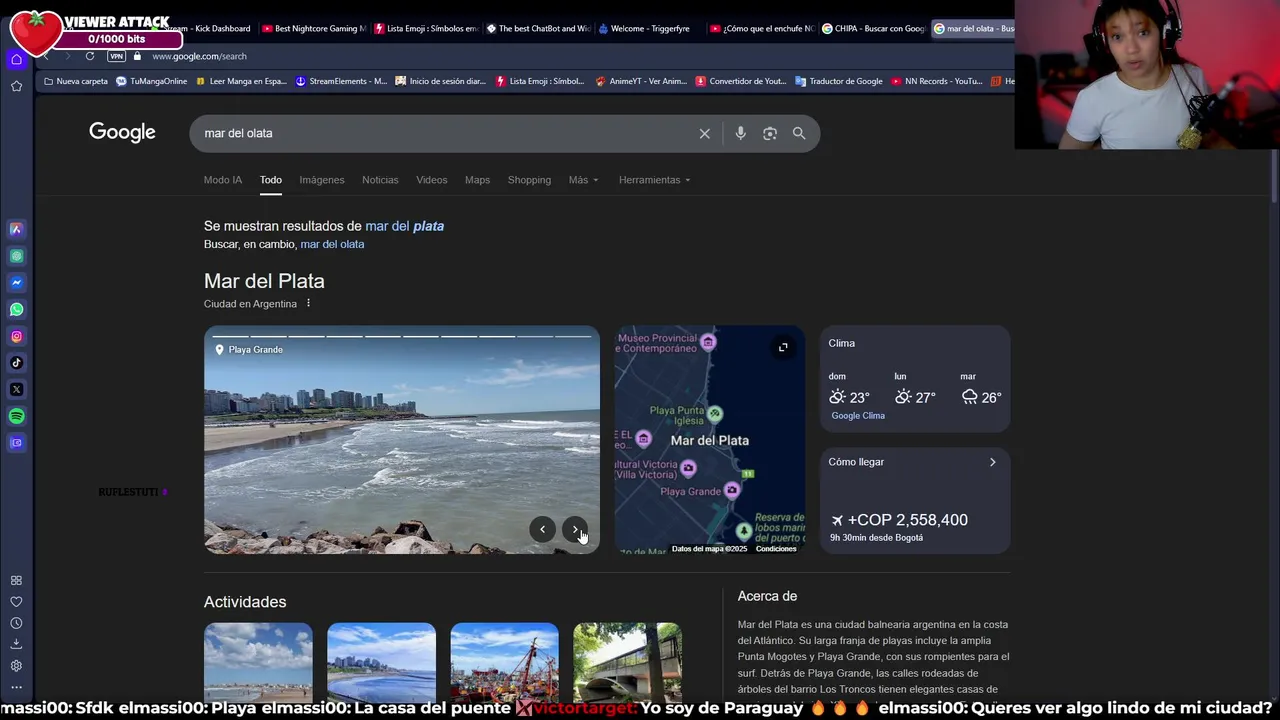
Task: Click the Playa Punta Iglesia map marker
Action: [714, 413]
